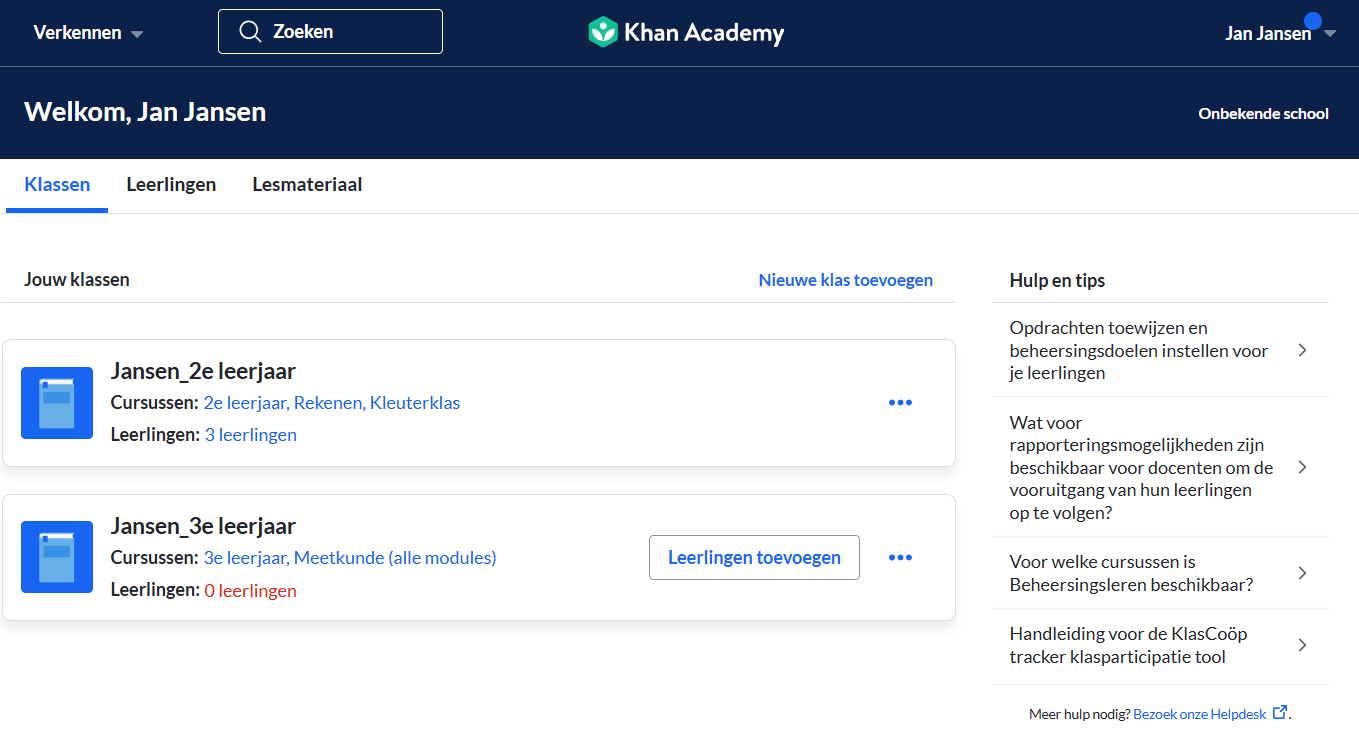Open the 3 leerlingen link

[250, 434]
